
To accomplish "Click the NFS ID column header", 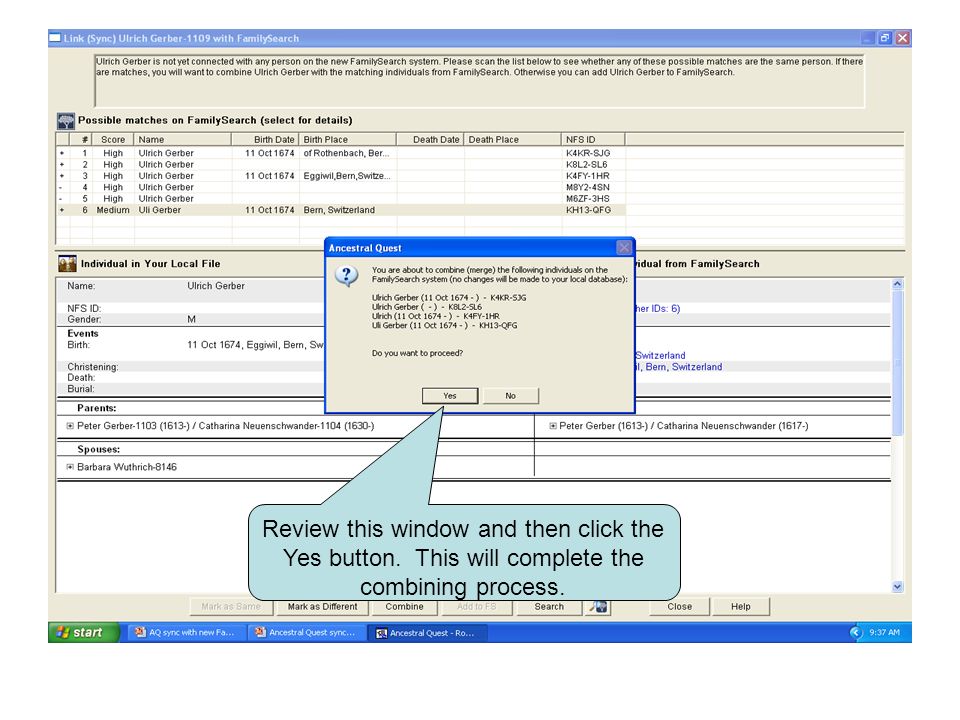I will 593,140.
